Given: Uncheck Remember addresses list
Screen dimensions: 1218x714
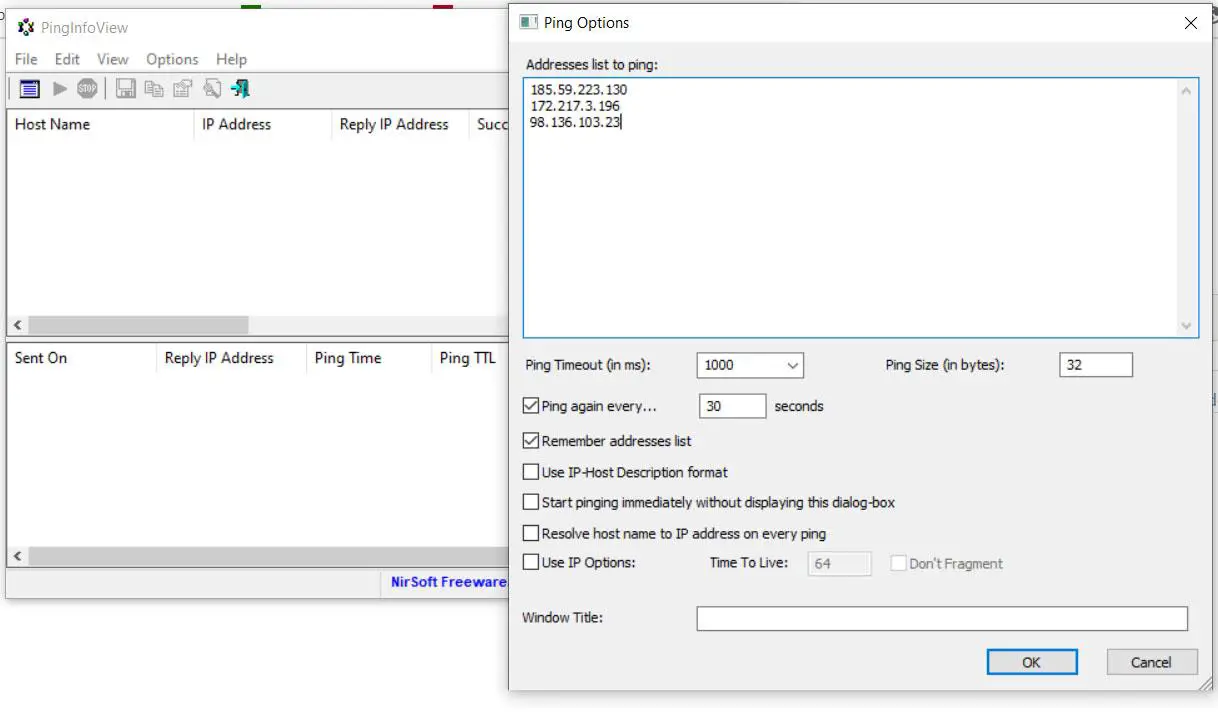Looking at the screenshot, I should pyautogui.click(x=531, y=440).
